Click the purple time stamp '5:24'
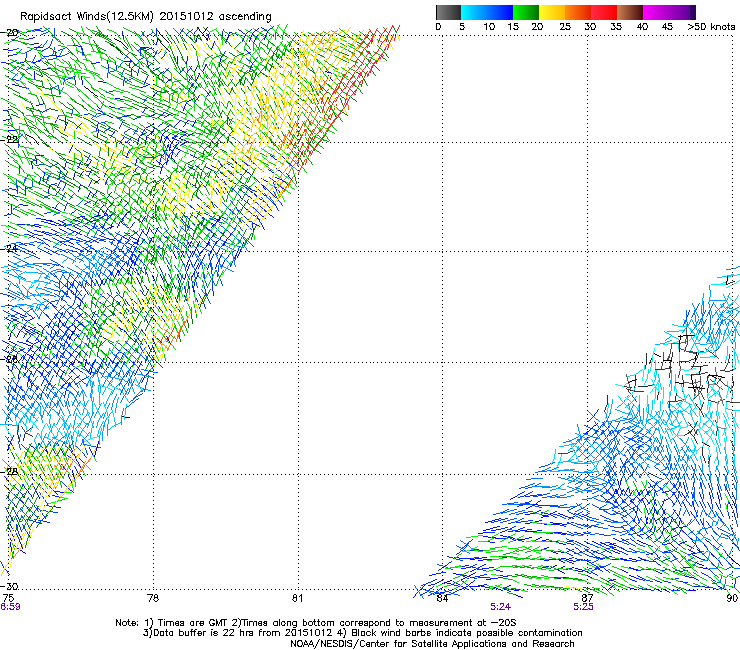740x650 pixels. [500, 607]
